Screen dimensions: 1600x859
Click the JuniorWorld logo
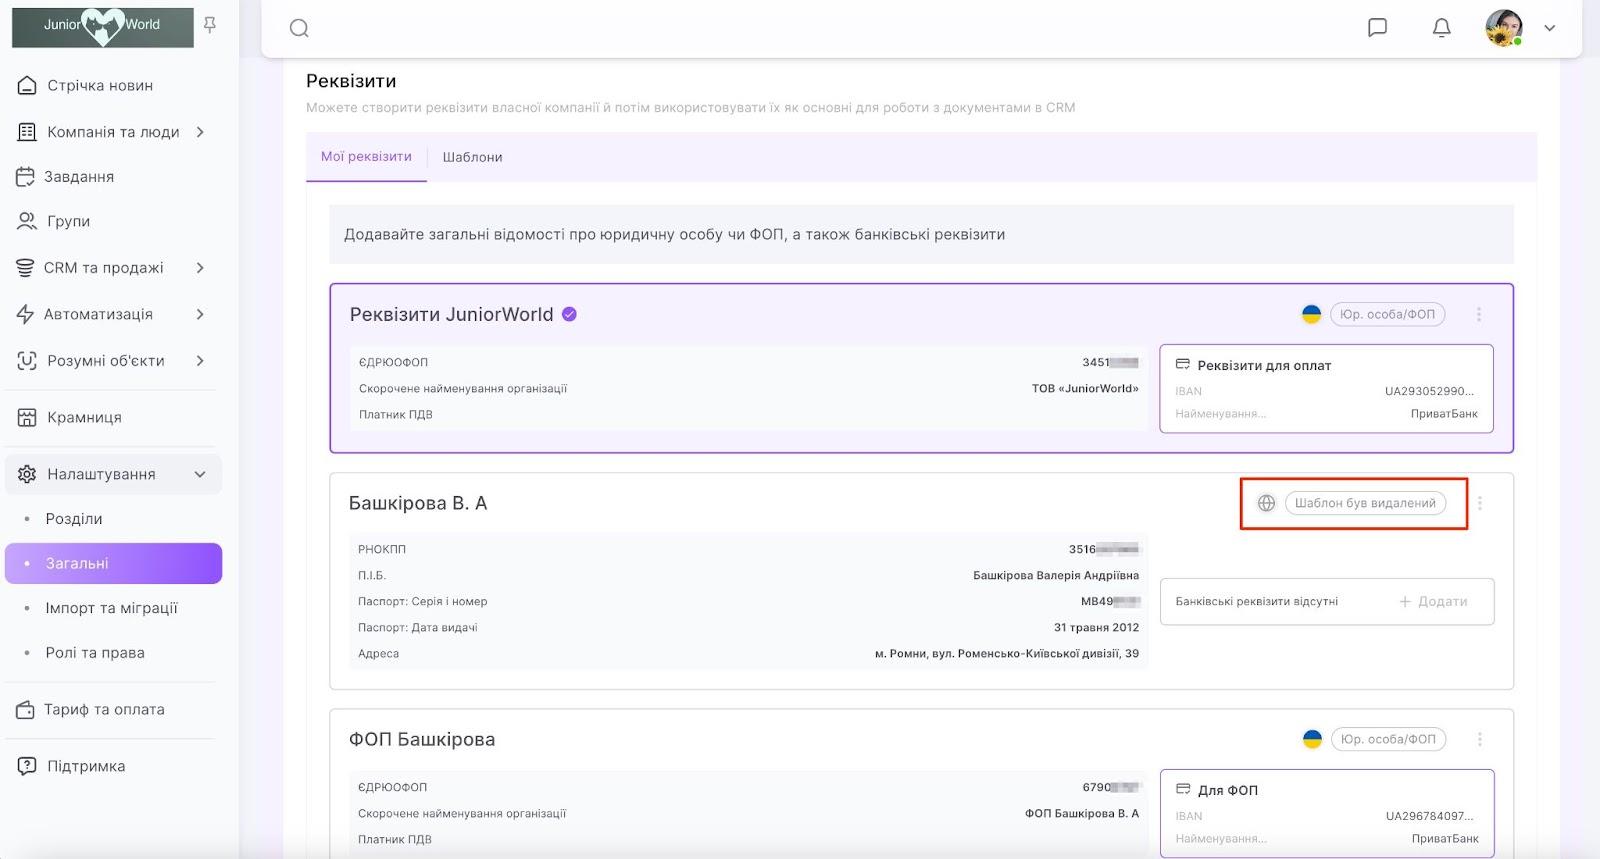102,25
